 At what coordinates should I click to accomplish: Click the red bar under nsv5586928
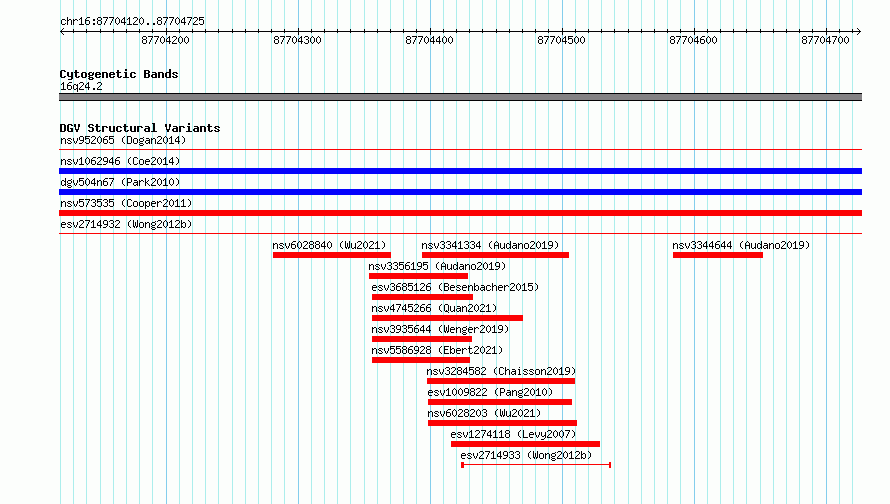pyautogui.click(x=421, y=360)
